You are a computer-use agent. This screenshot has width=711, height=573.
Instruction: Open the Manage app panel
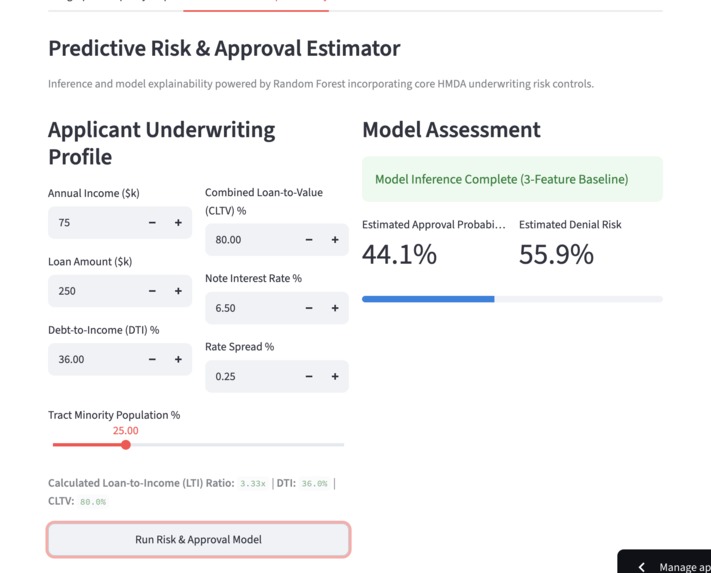coord(664,562)
